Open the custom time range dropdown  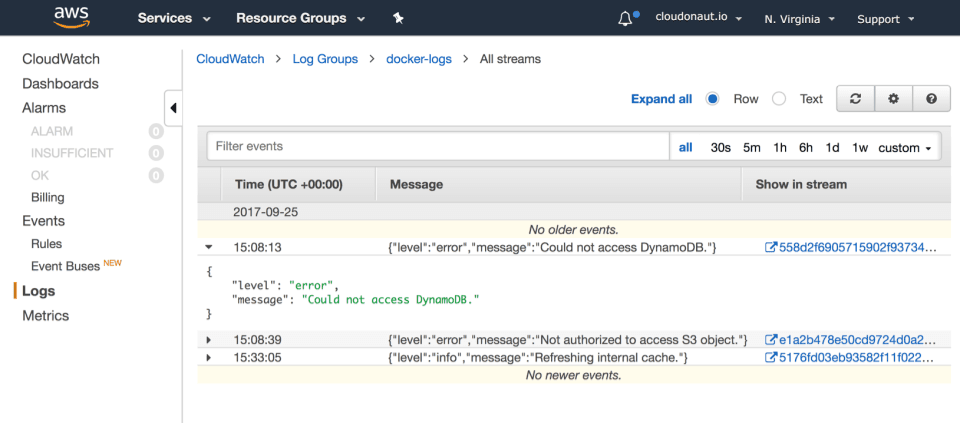[904, 147]
